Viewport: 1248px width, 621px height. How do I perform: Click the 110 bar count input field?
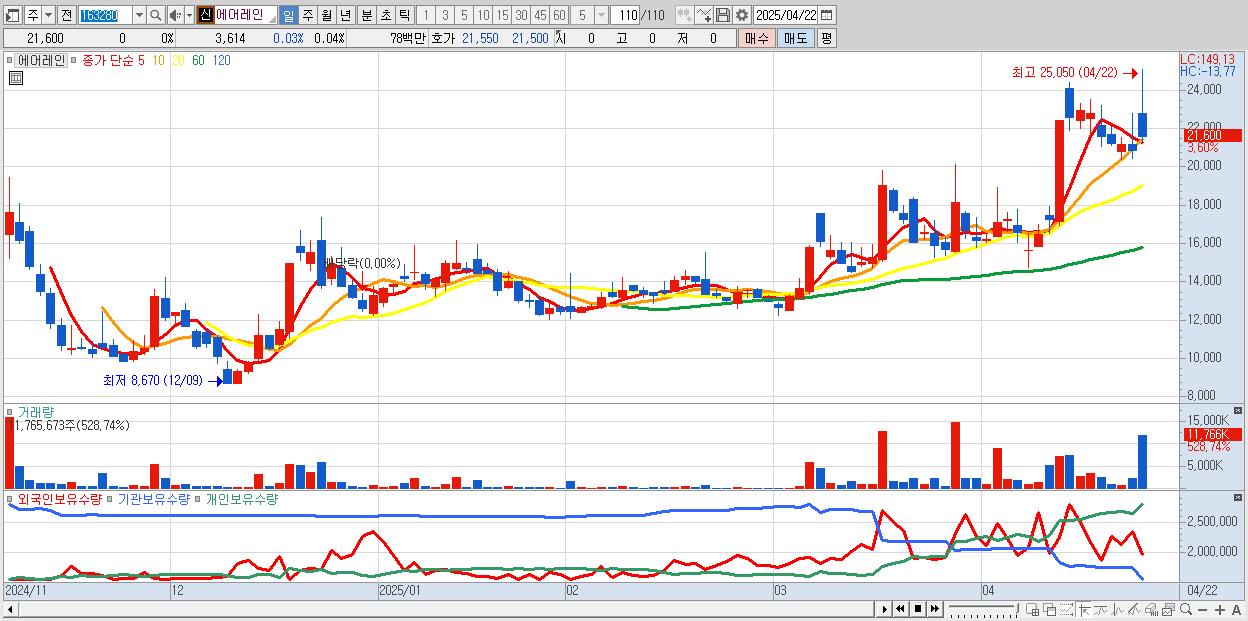[x=625, y=16]
